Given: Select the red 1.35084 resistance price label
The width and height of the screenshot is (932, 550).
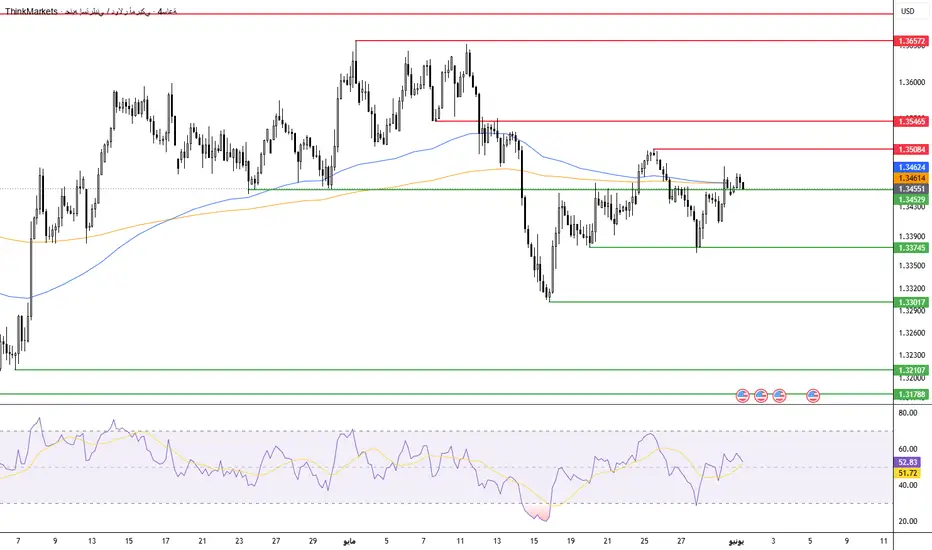Looking at the screenshot, I should click(x=911, y=149).
